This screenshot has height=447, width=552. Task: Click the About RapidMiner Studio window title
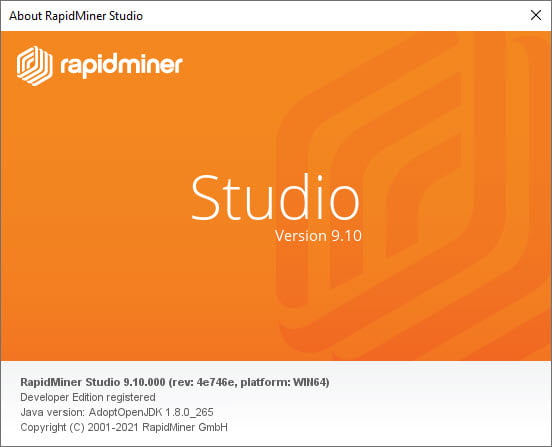coord(76,16)
